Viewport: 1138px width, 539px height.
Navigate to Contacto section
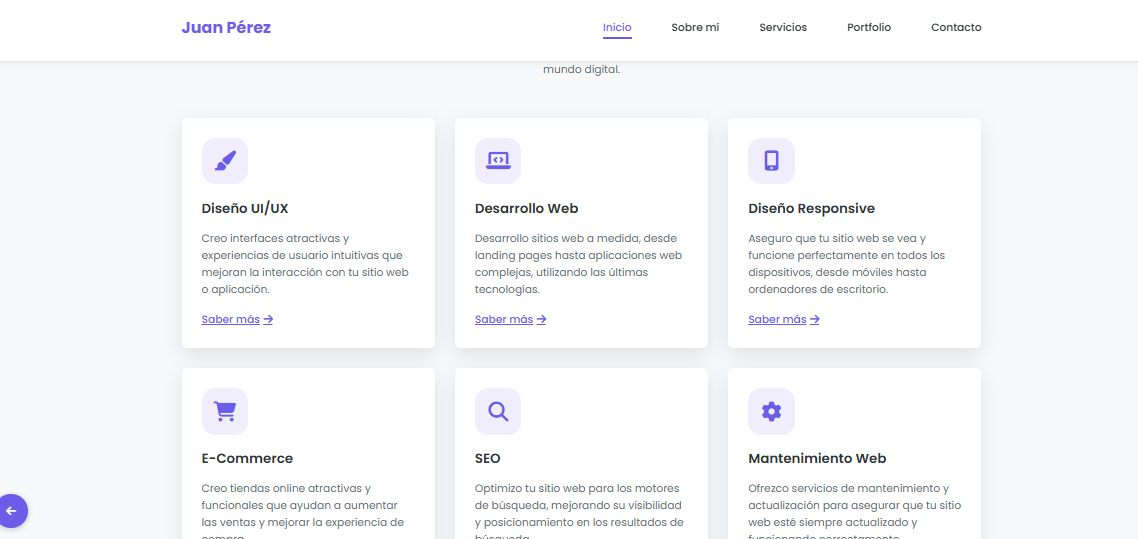click(x=956, y=28)
